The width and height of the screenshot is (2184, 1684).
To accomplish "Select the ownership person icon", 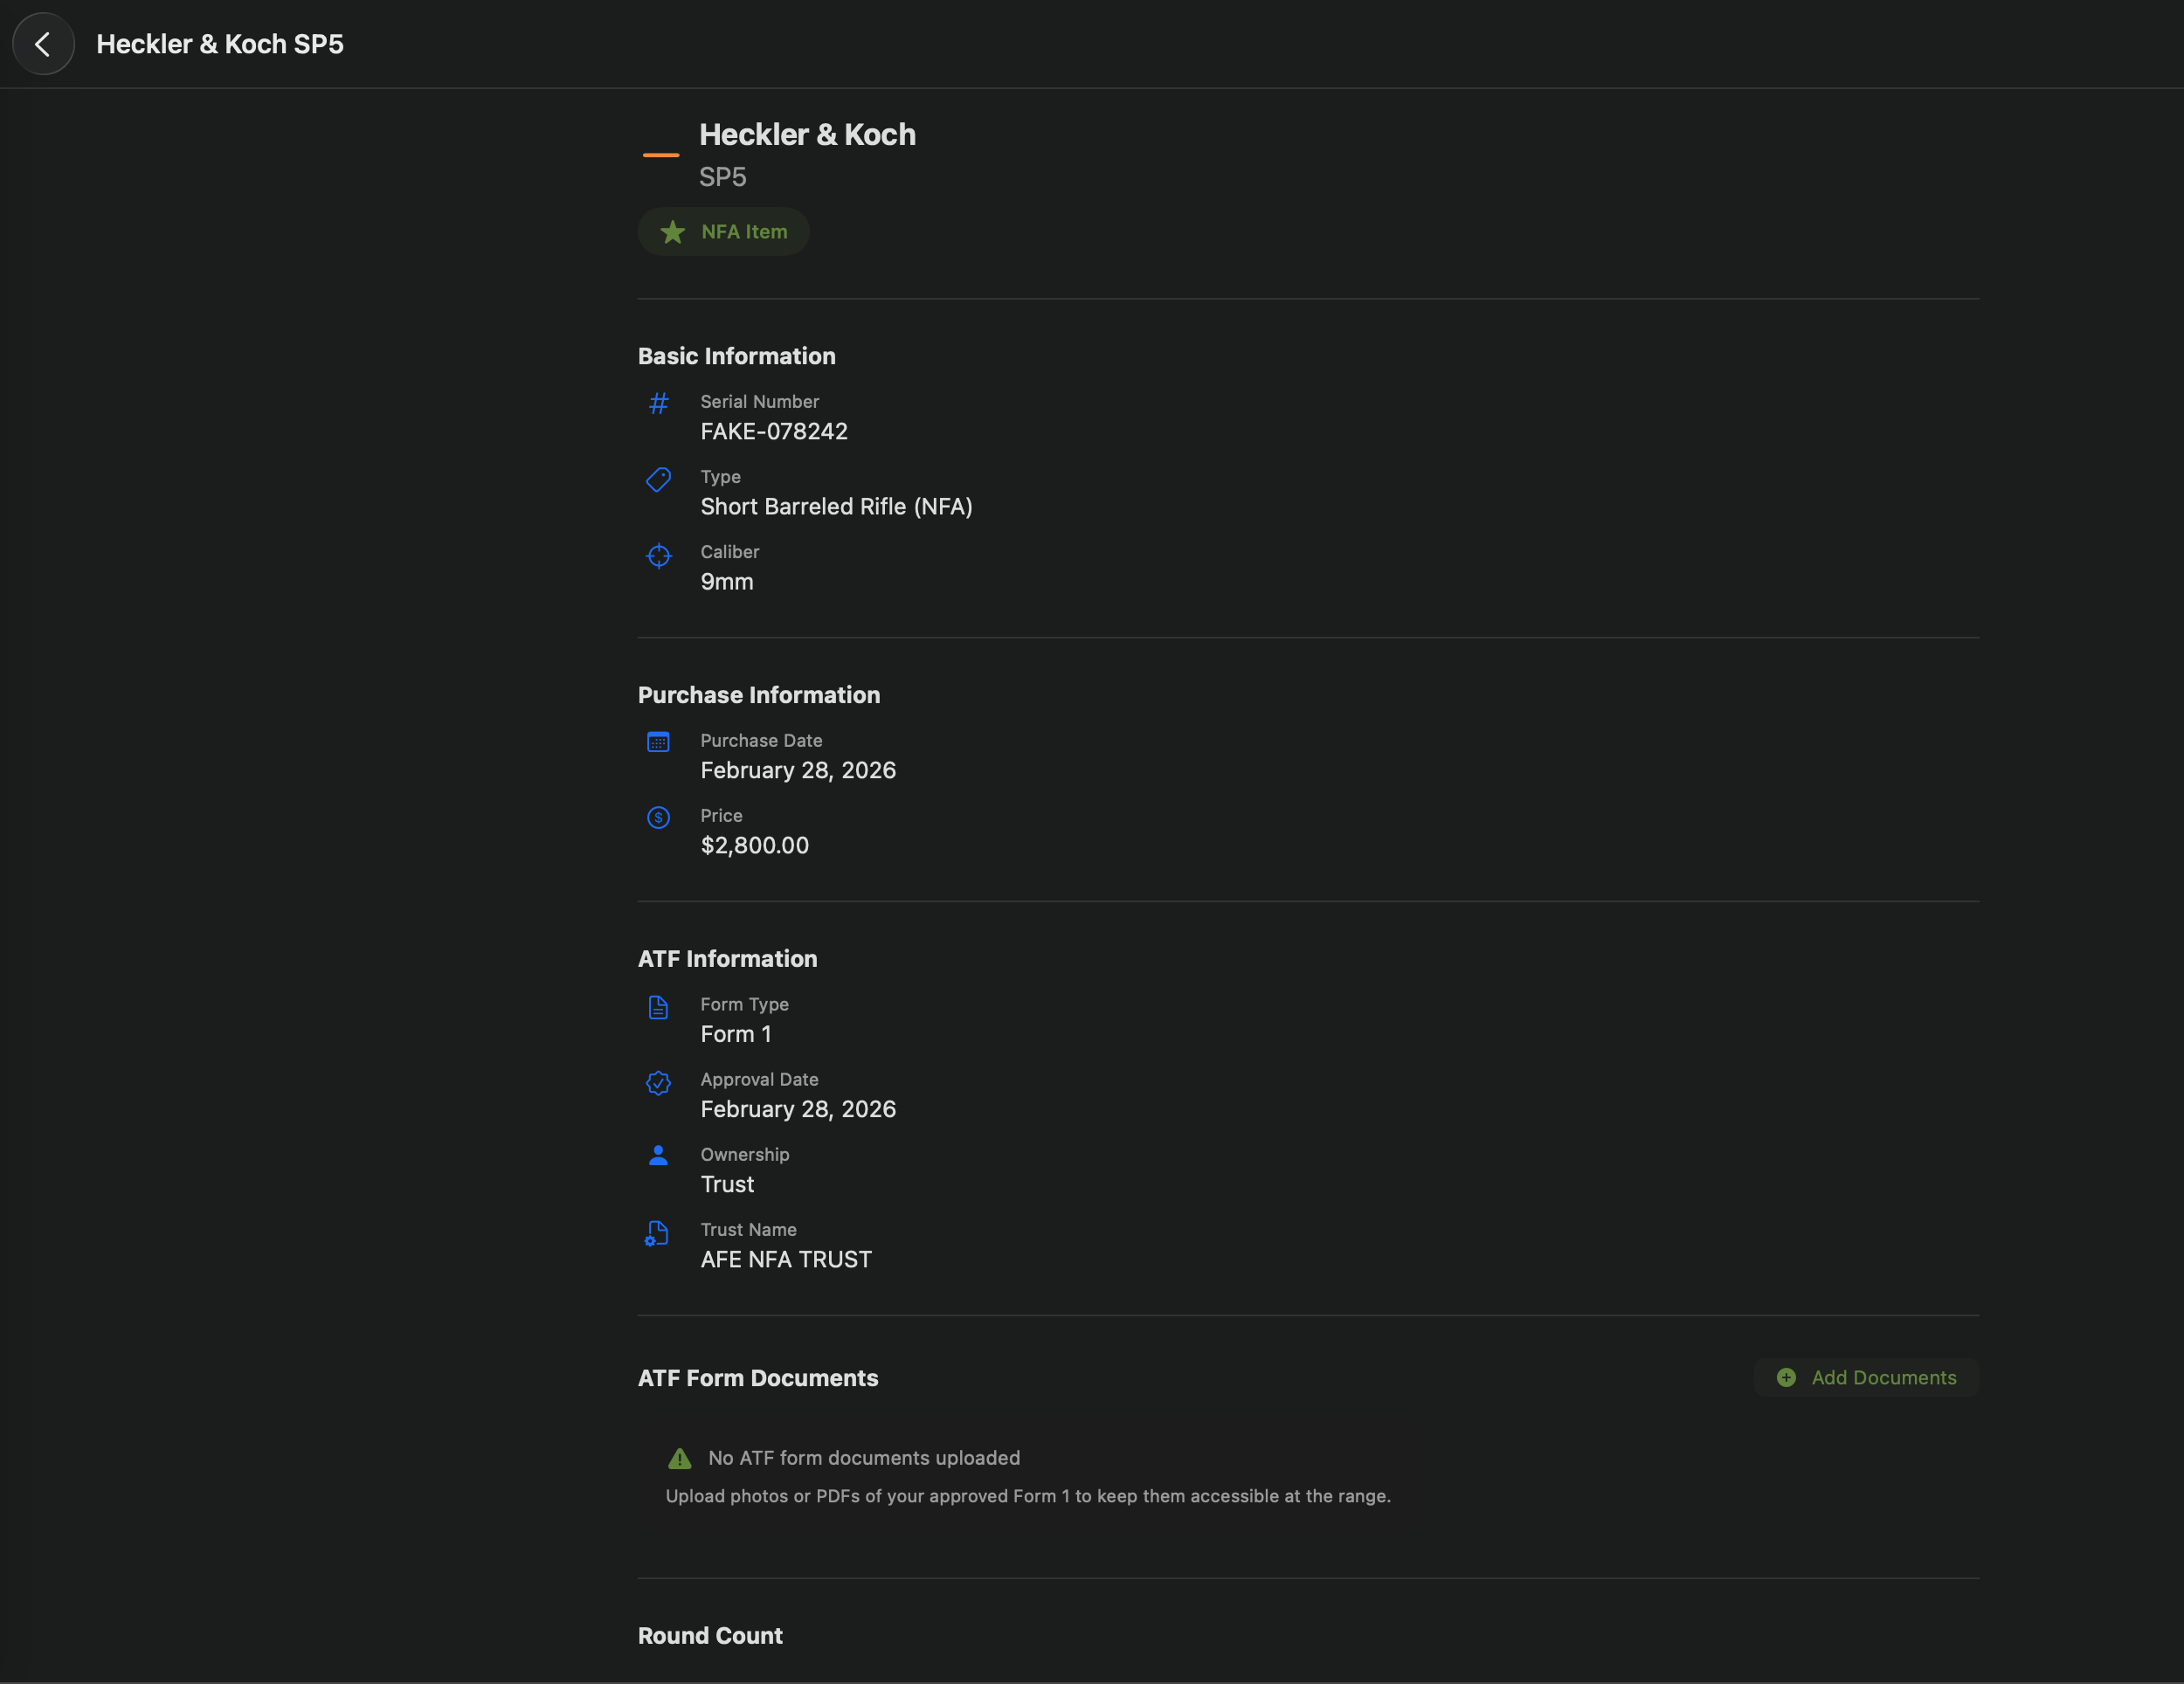I will tap(658, 1156).
